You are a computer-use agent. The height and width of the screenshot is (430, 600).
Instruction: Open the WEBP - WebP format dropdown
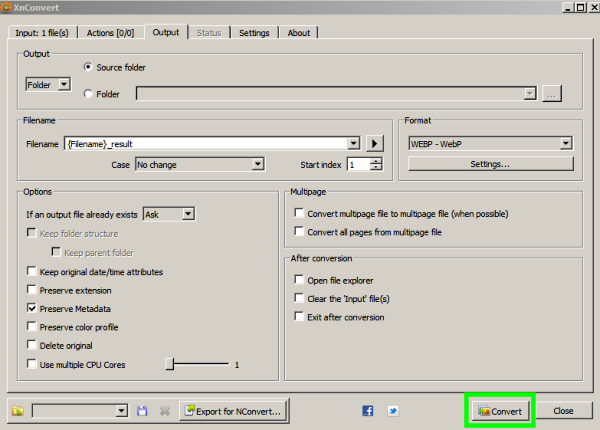pos(491,144)
